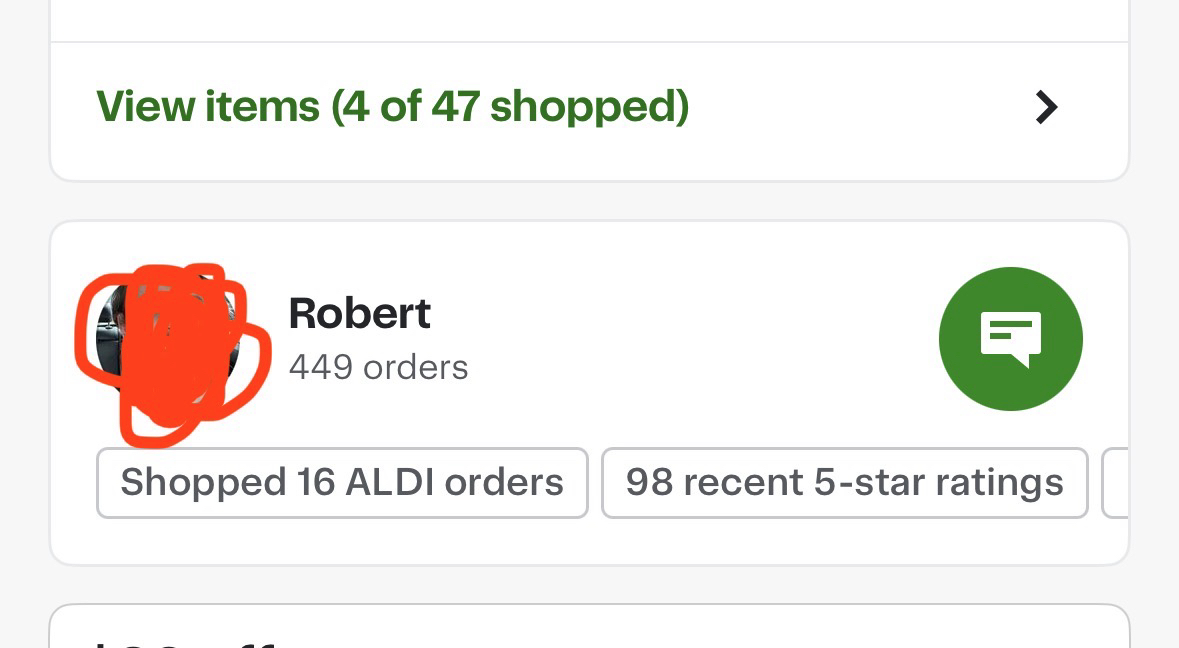
Task: Select the Shopped 16 ALDI orders badge
Action: coord(341,483)
